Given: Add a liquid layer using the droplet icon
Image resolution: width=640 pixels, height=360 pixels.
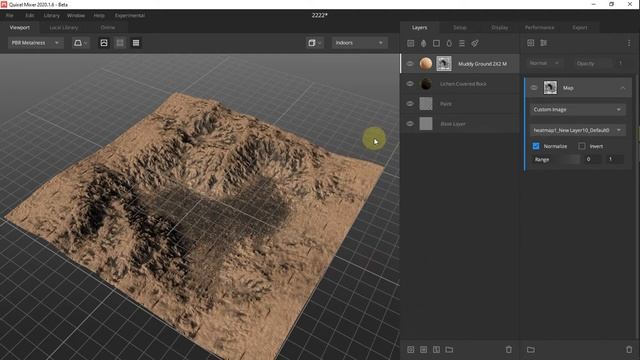Looking at the screenshot, I should [x=449, y=43].
